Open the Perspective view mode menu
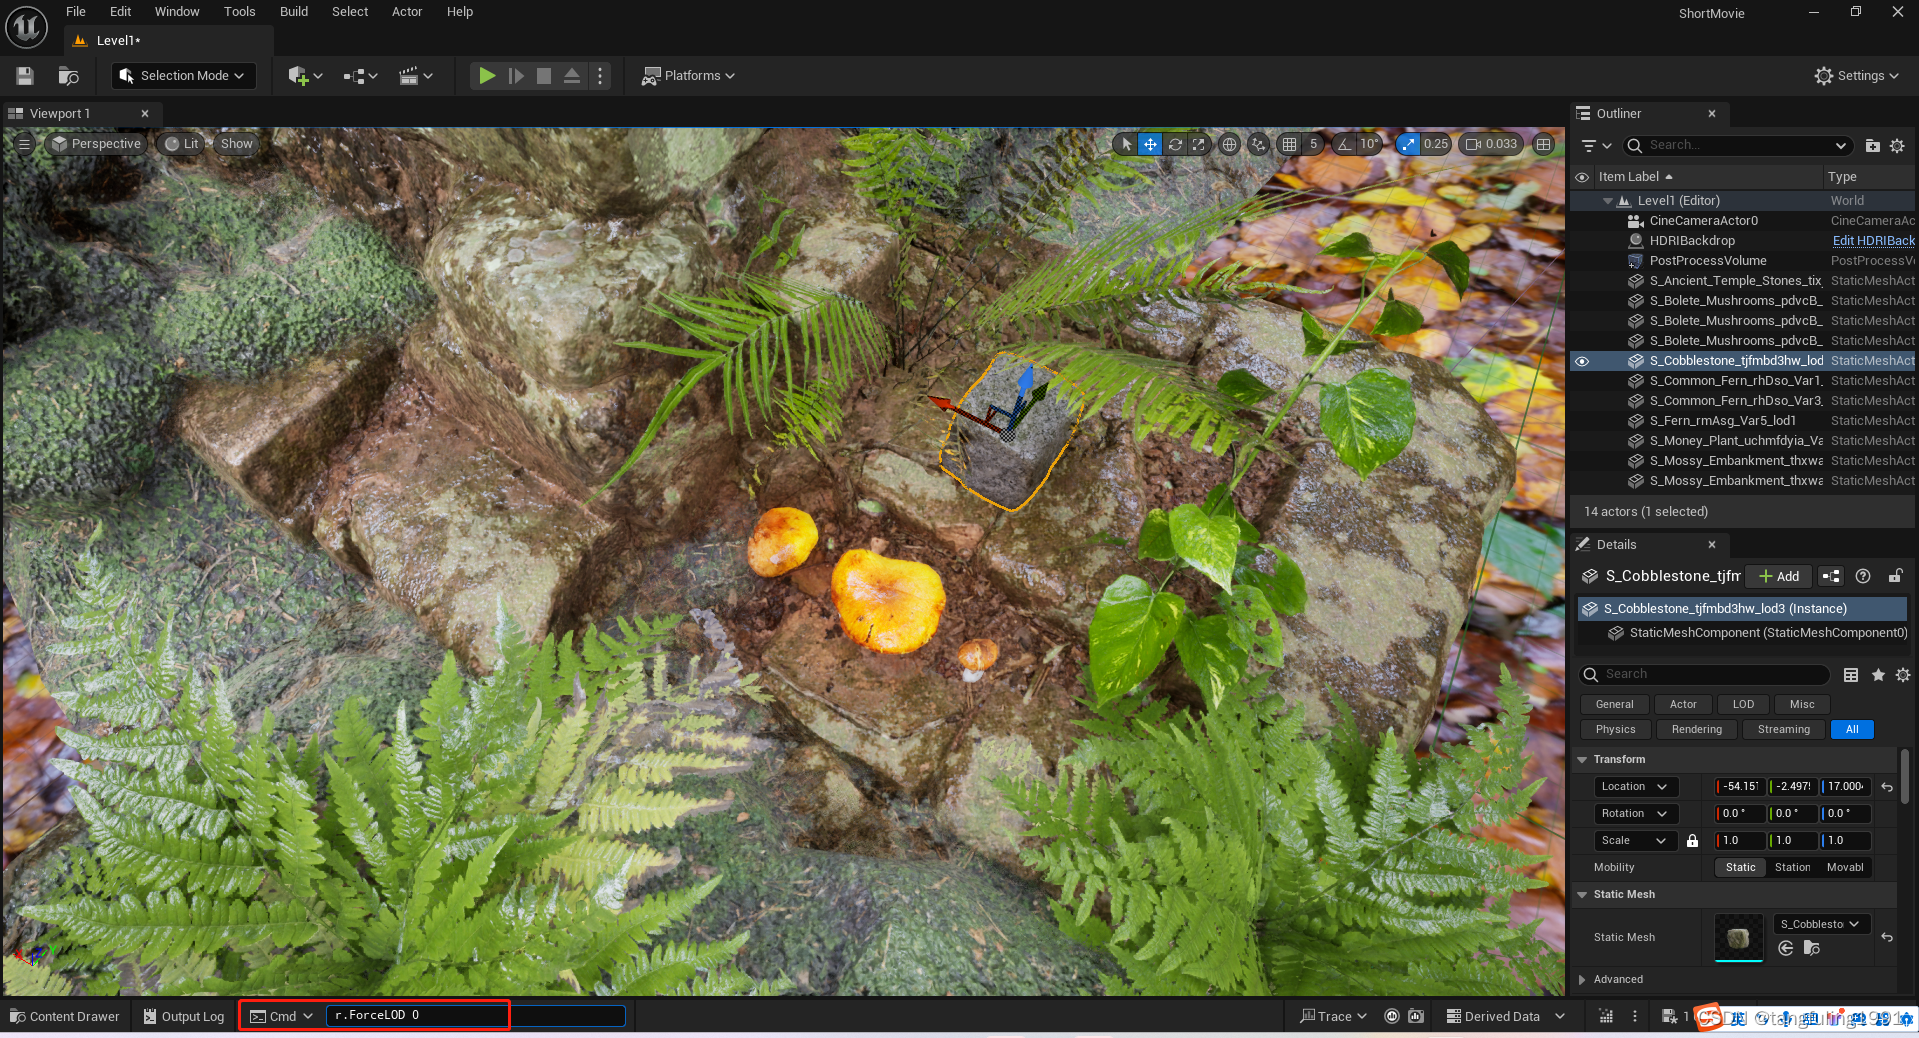 click(x=97, y=144)
